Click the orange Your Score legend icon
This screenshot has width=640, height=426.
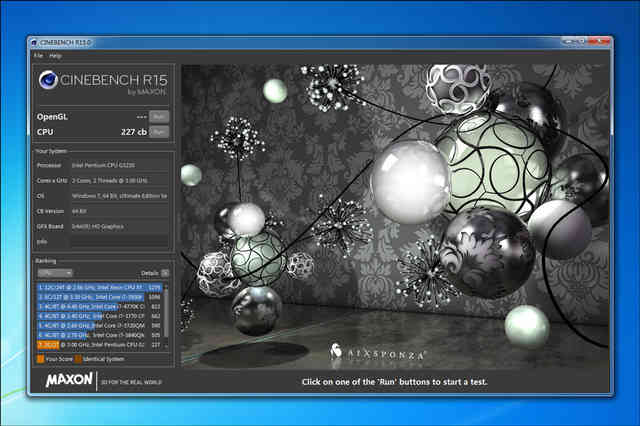[x=40, y=358]
